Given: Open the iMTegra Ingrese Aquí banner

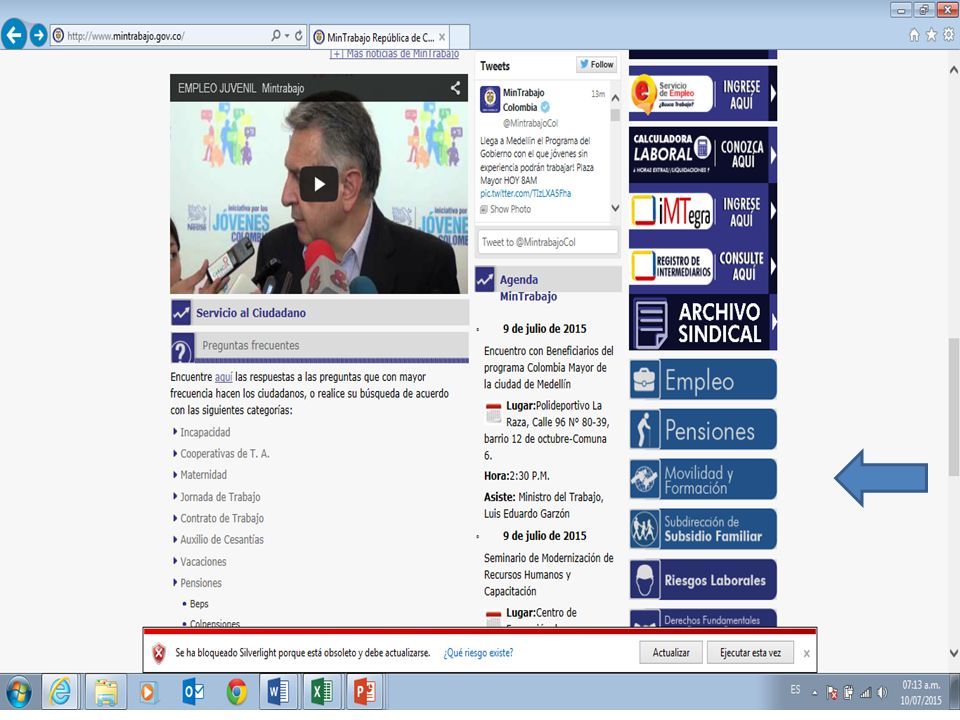Looking at the screenshot, I should [703, 211].
